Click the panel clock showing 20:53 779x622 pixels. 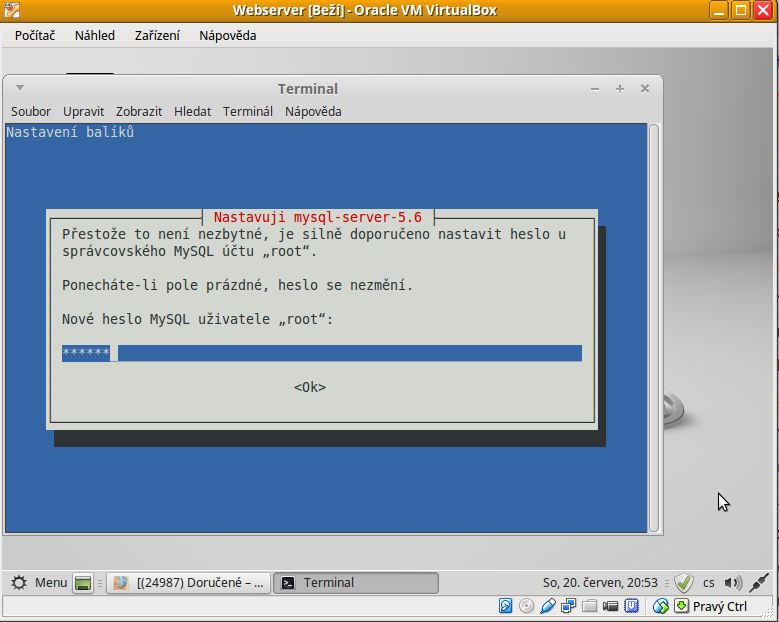600,583
